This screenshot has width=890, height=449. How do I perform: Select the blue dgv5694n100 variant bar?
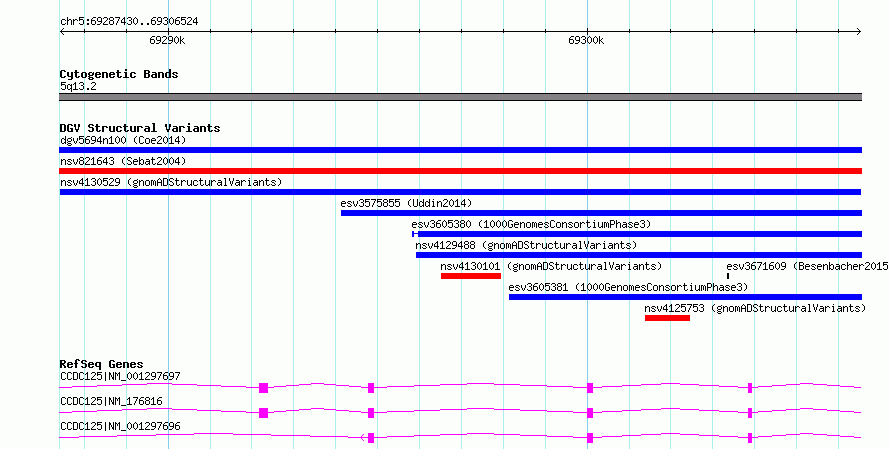pos(460,150)
